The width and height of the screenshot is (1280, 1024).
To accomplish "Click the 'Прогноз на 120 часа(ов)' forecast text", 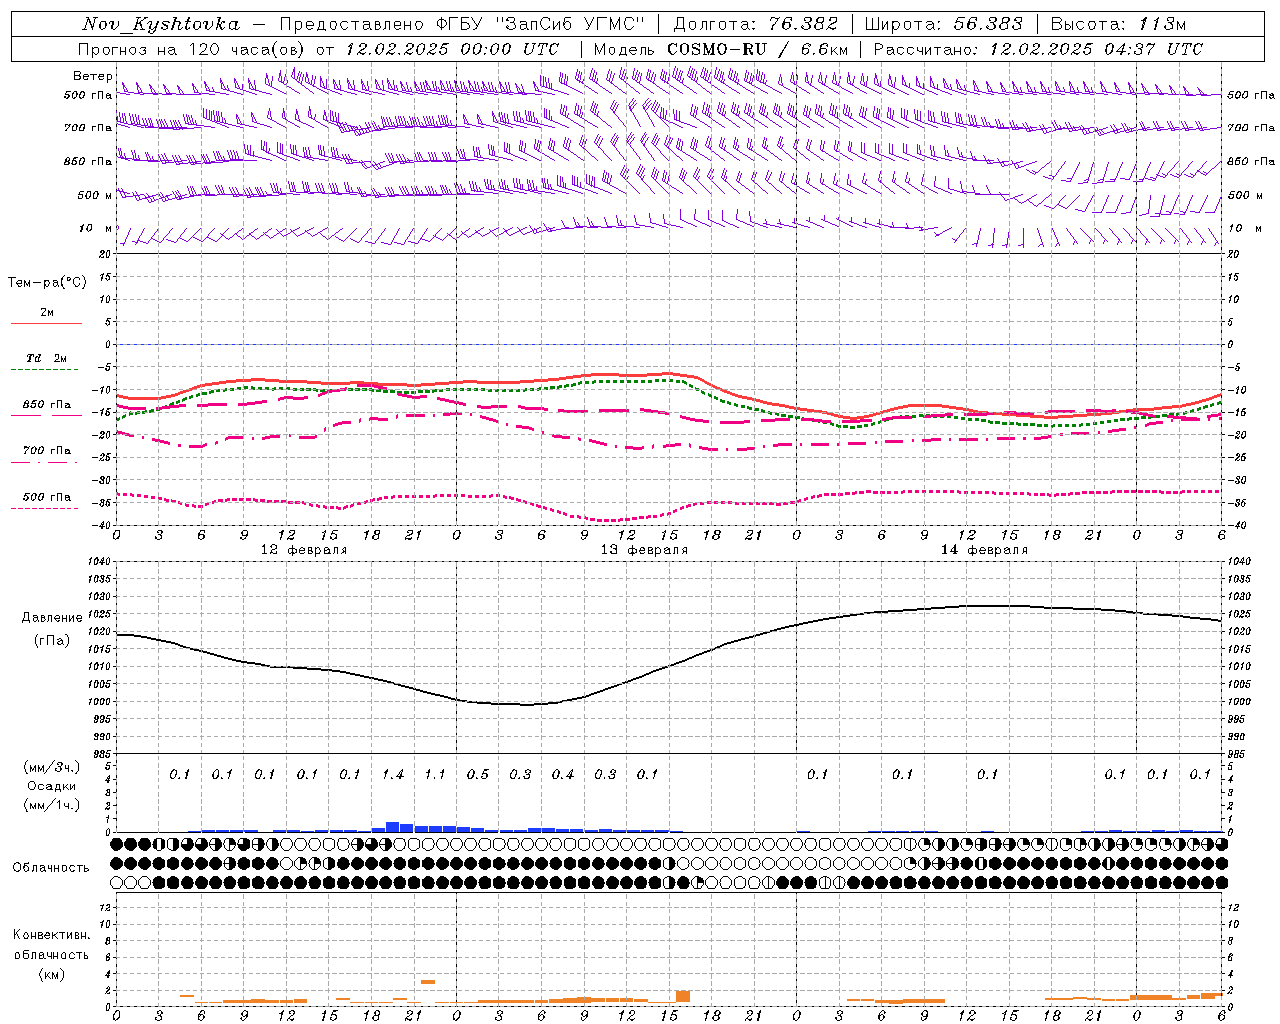I will [192, 49].
